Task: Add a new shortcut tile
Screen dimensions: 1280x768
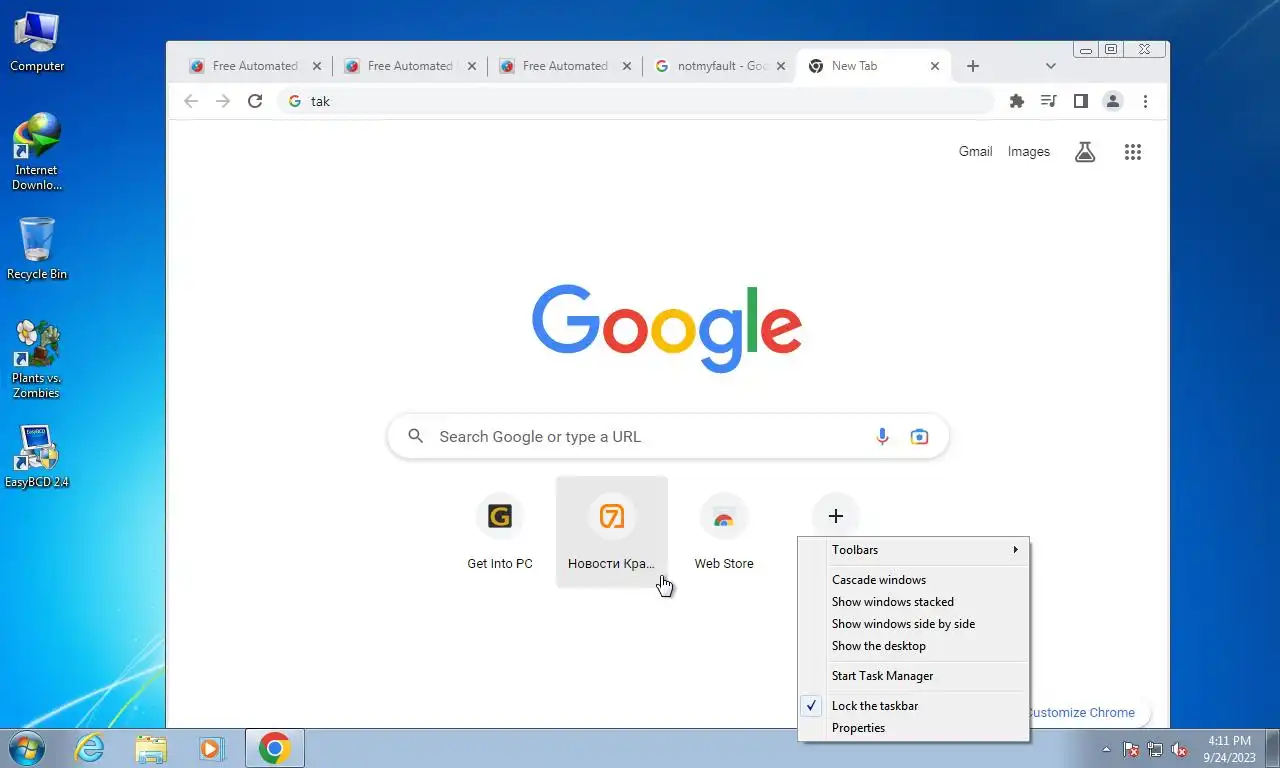Action: tap(836, 516)
